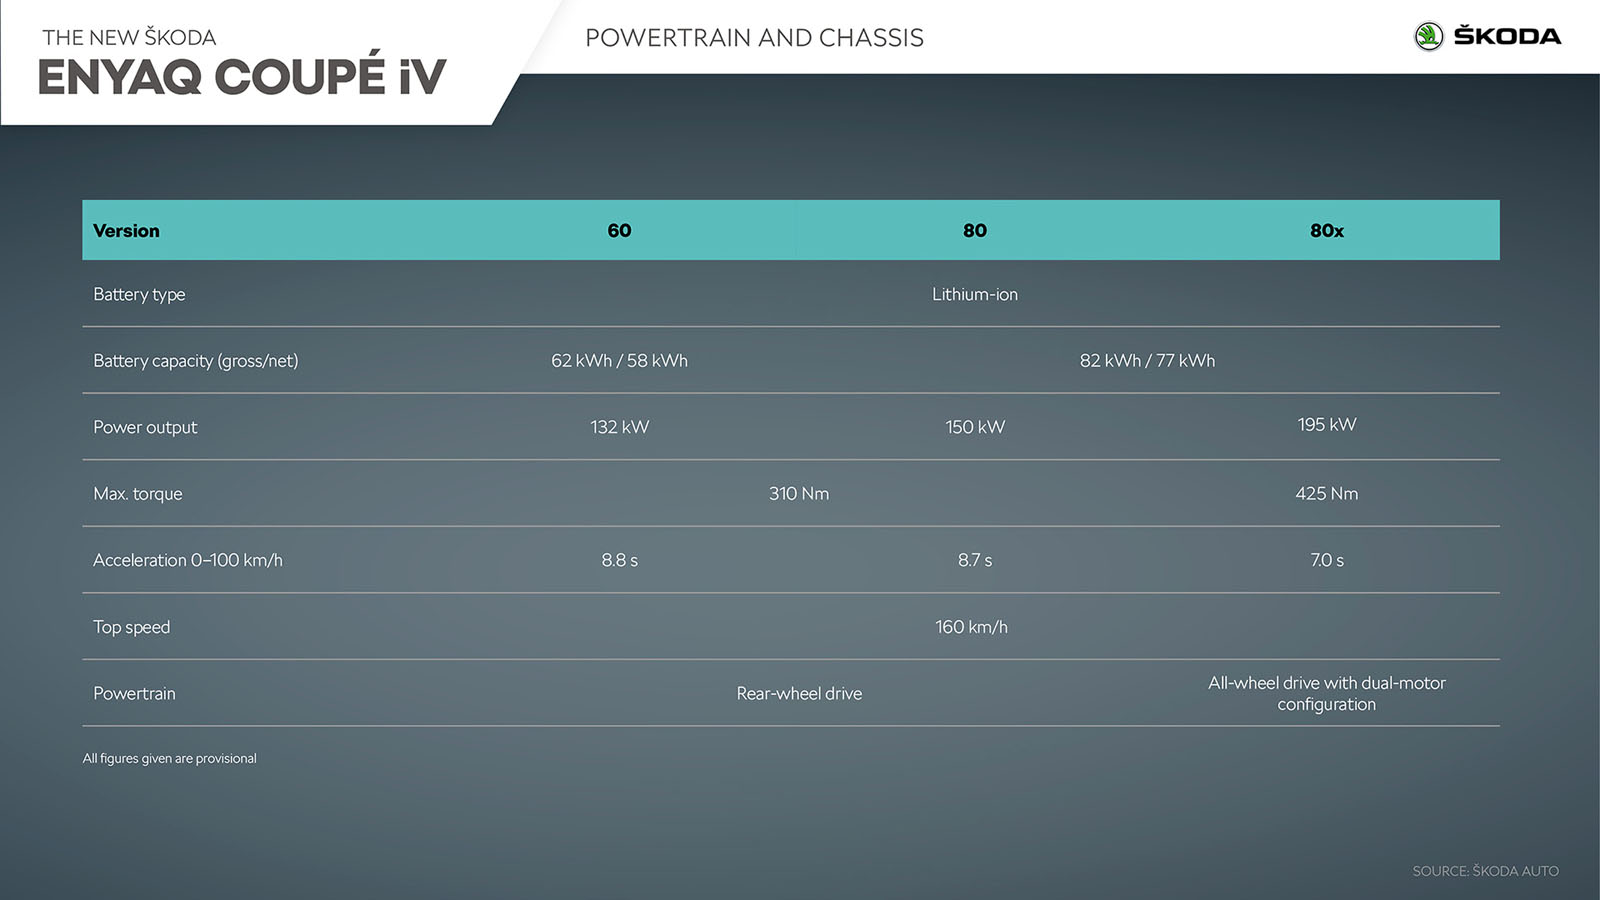This screenshot has height=900, width=1600.
Task: Click the 82 kWh / 77 kWh cell
Action: pyautogui.click(x=1147, y=361)
